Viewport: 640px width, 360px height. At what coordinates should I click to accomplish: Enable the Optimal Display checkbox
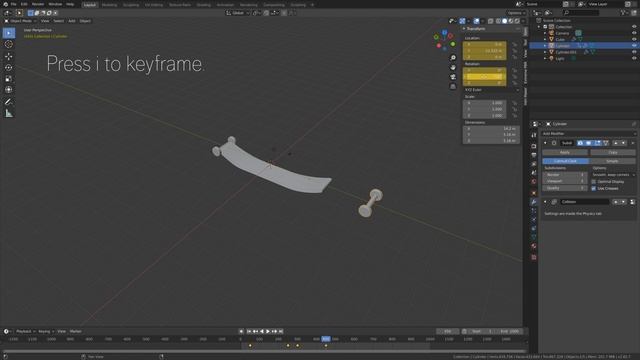(x=593, y=182)
